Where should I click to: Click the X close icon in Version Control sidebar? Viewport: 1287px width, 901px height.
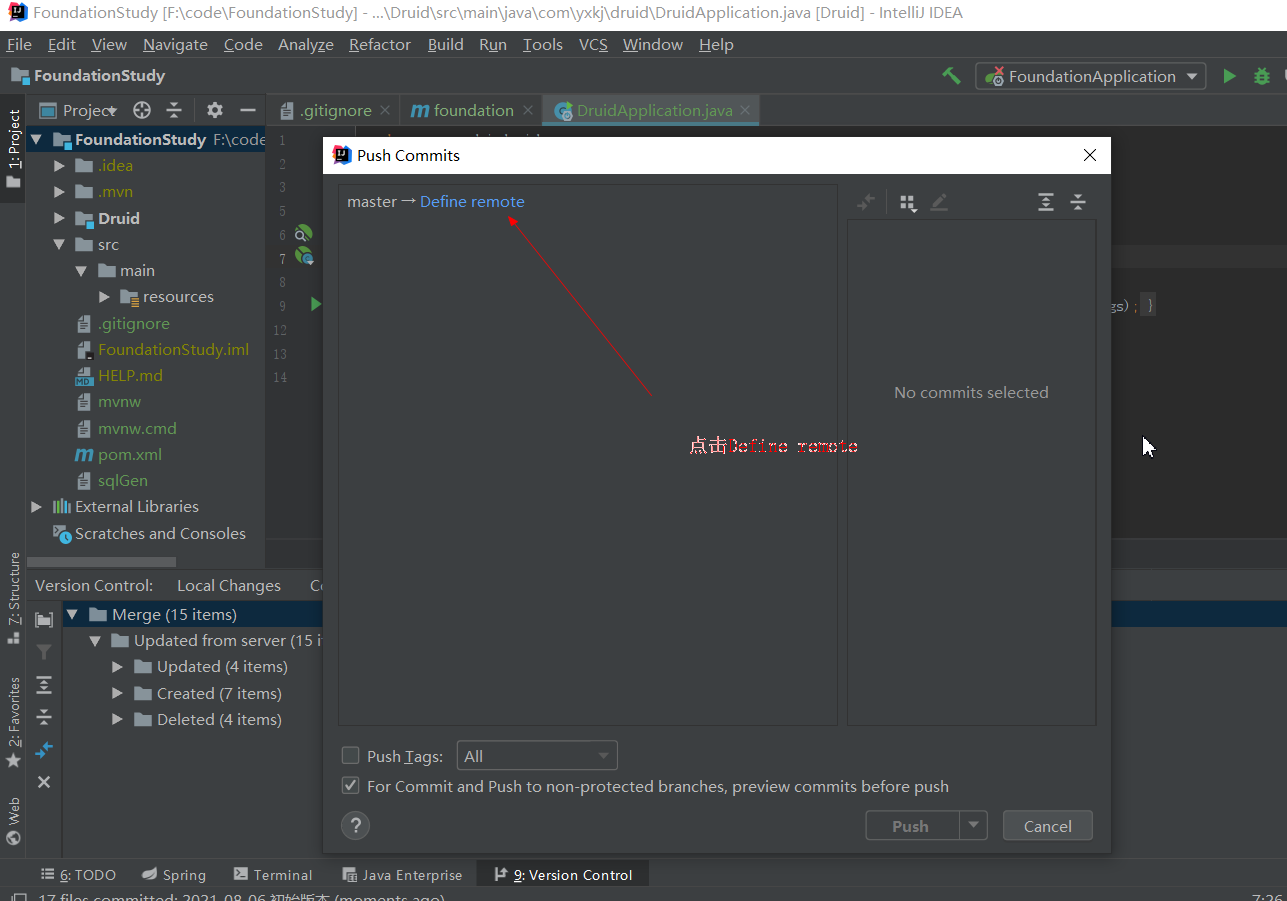pos(44,782)
